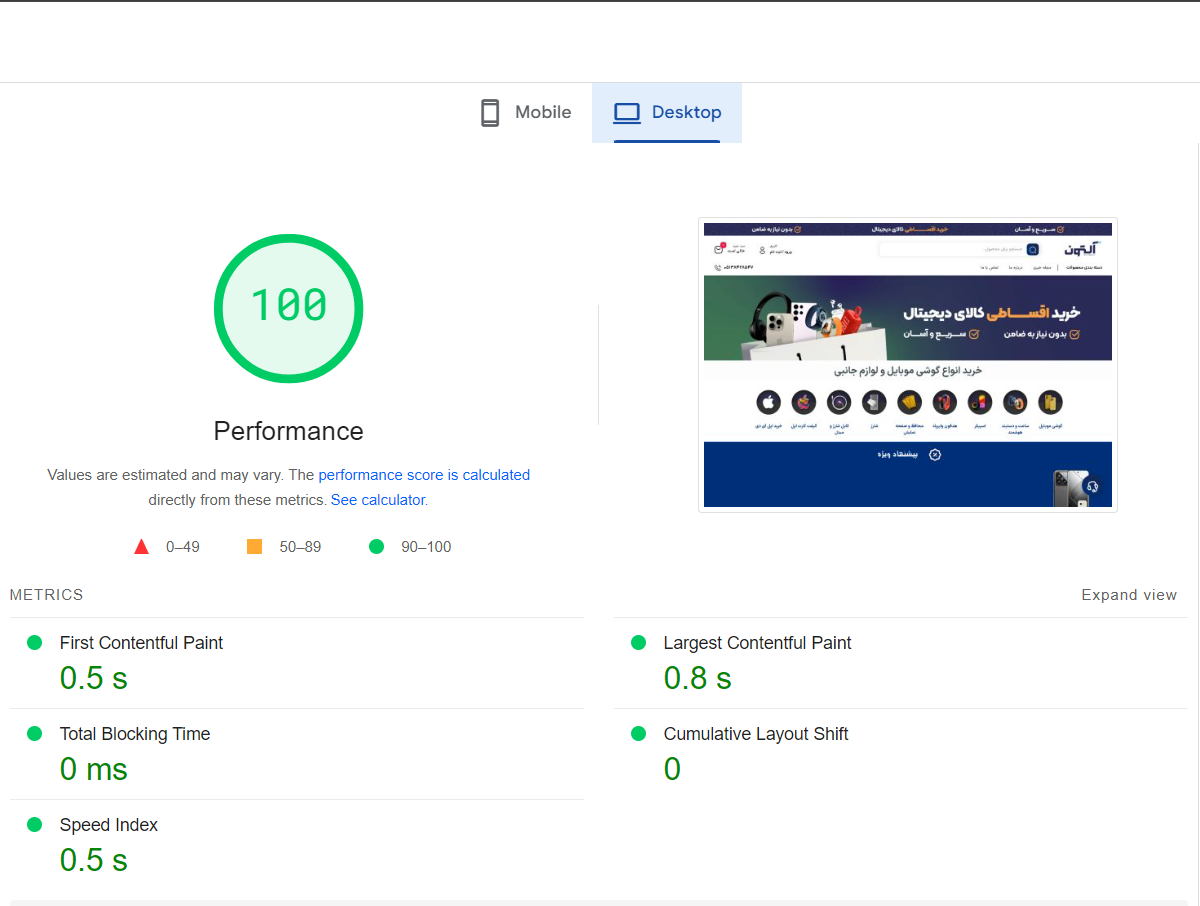Click the green dot beside Largest Contentful Paint
This screenshot has height=906, width=1200.
639,643
